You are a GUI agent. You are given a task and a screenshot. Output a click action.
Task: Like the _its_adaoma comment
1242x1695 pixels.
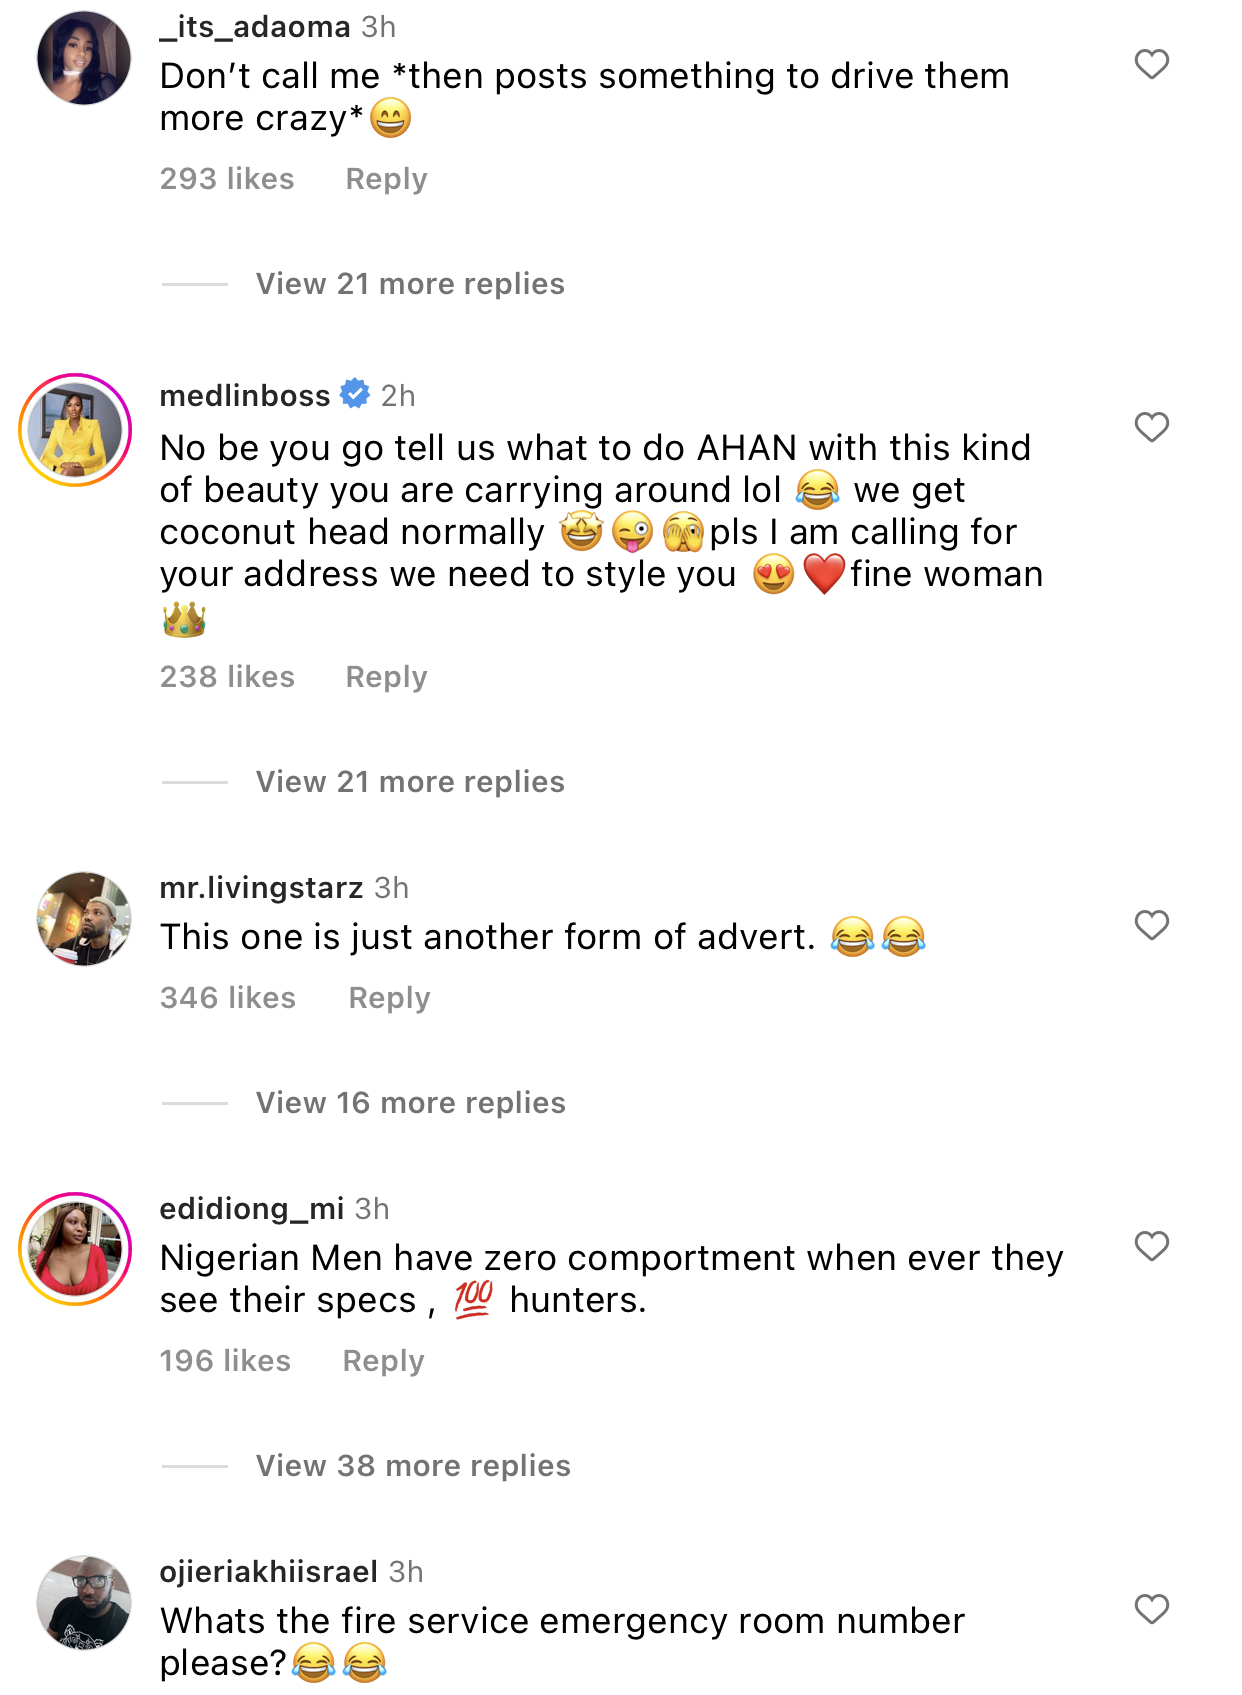(1151, 65)
